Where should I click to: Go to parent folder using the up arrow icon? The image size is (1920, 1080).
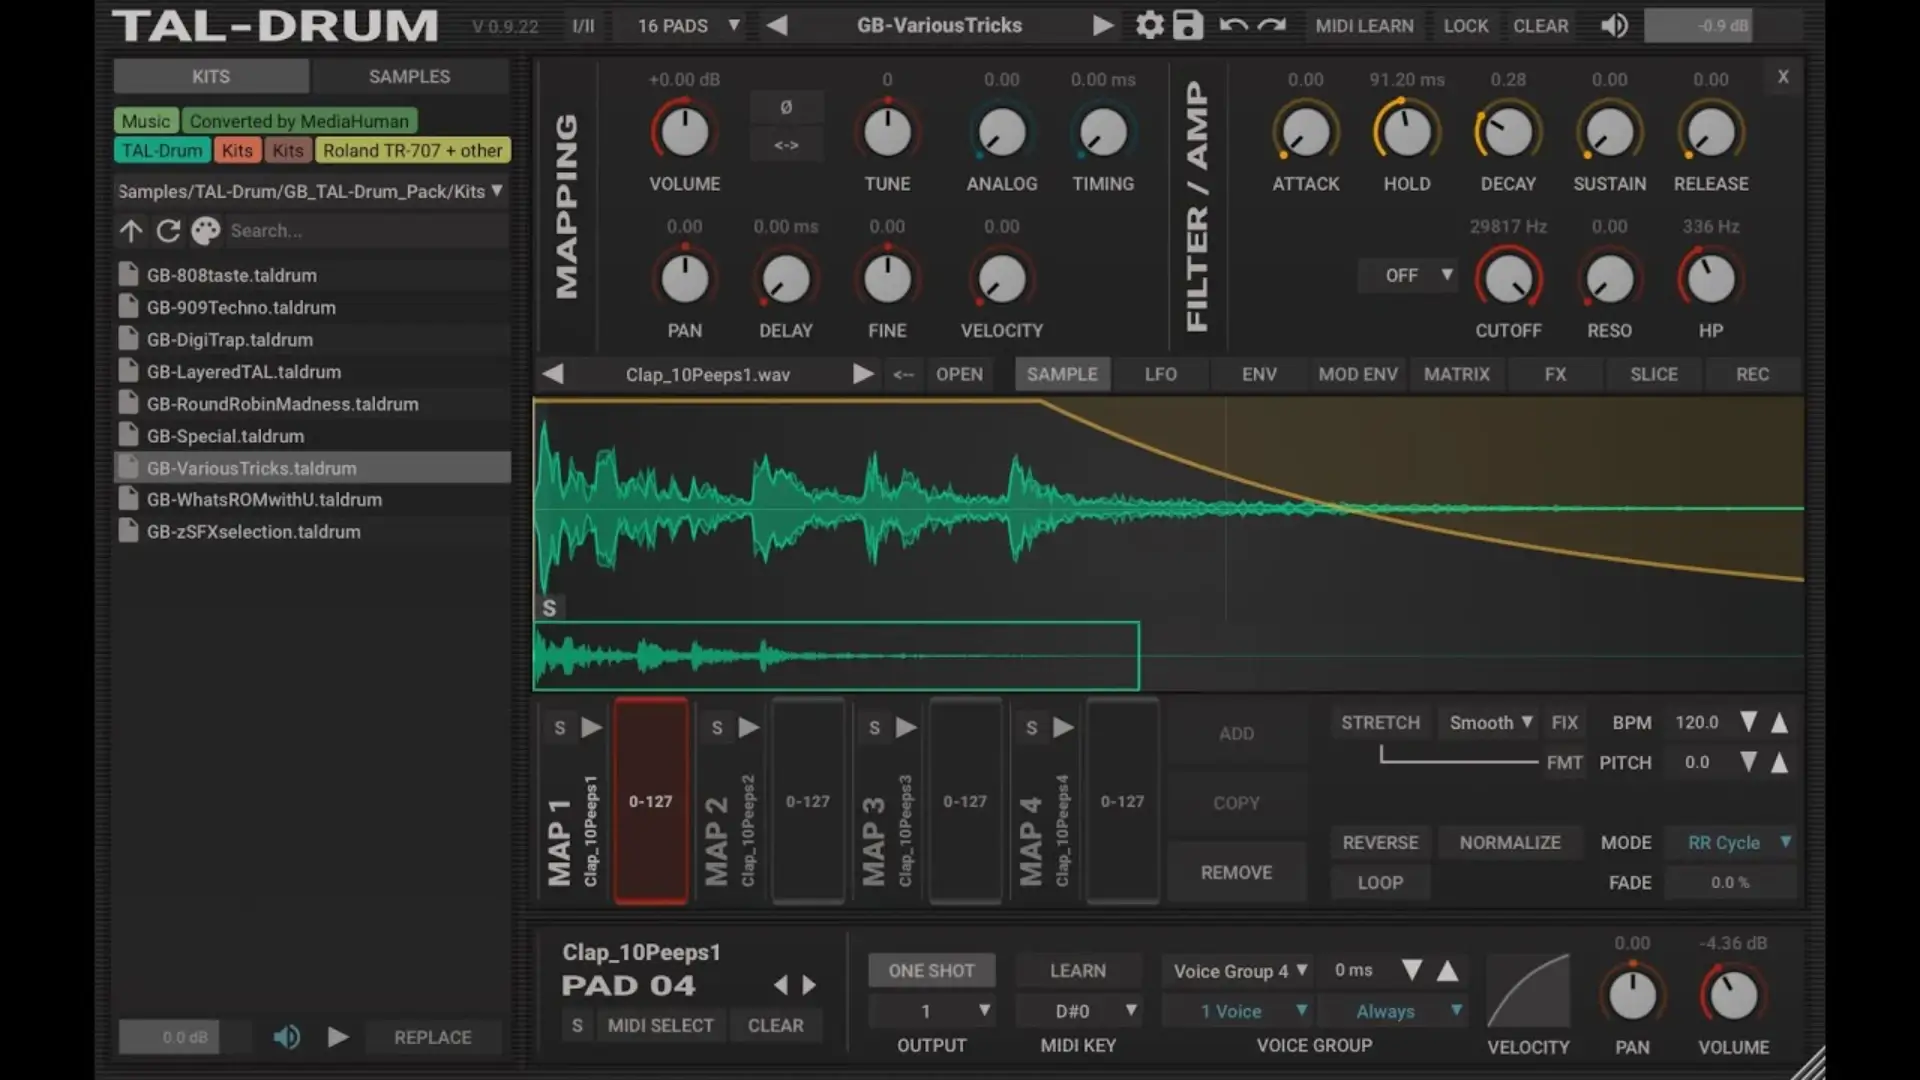point(131,230)
